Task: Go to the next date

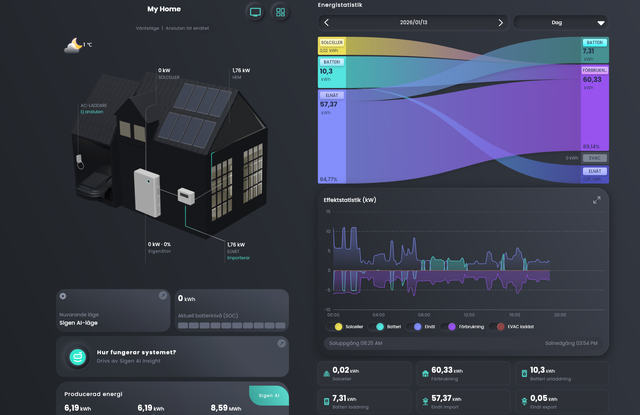Action: tap(500, 23)
